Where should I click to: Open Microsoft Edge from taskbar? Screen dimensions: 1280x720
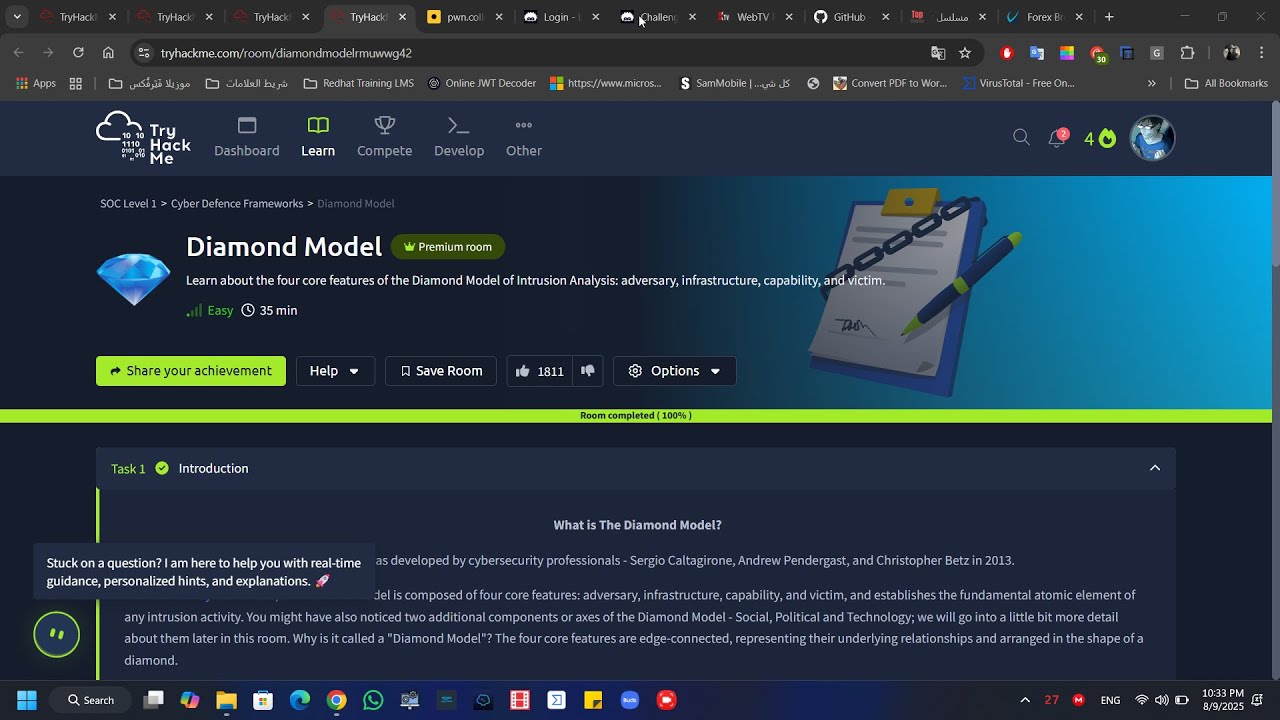[x=300, y=700]
